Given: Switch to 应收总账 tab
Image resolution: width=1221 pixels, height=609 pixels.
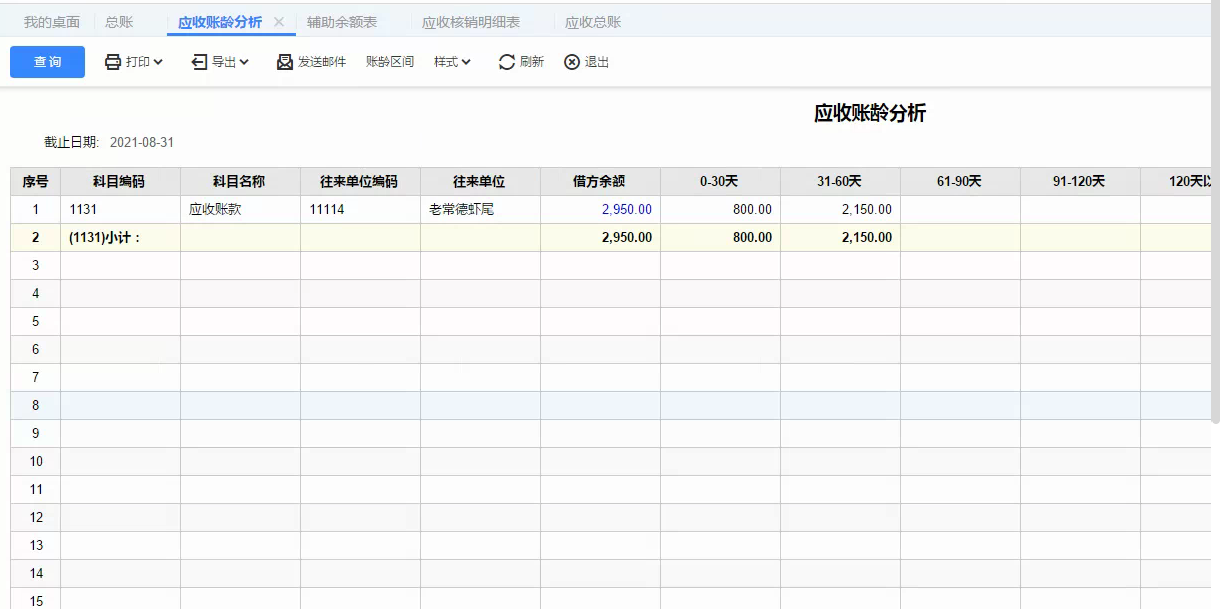Looking at the screenshot, I should [x=593, y=22].
